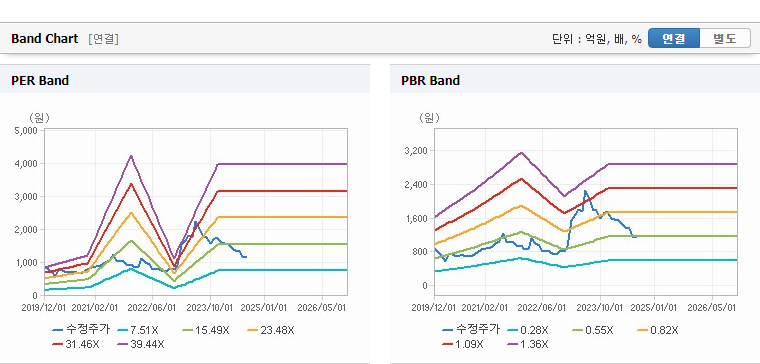This screenshot has width=760, height=364.
Task: Select the 연결 toggle button
Action: [674, 39]
